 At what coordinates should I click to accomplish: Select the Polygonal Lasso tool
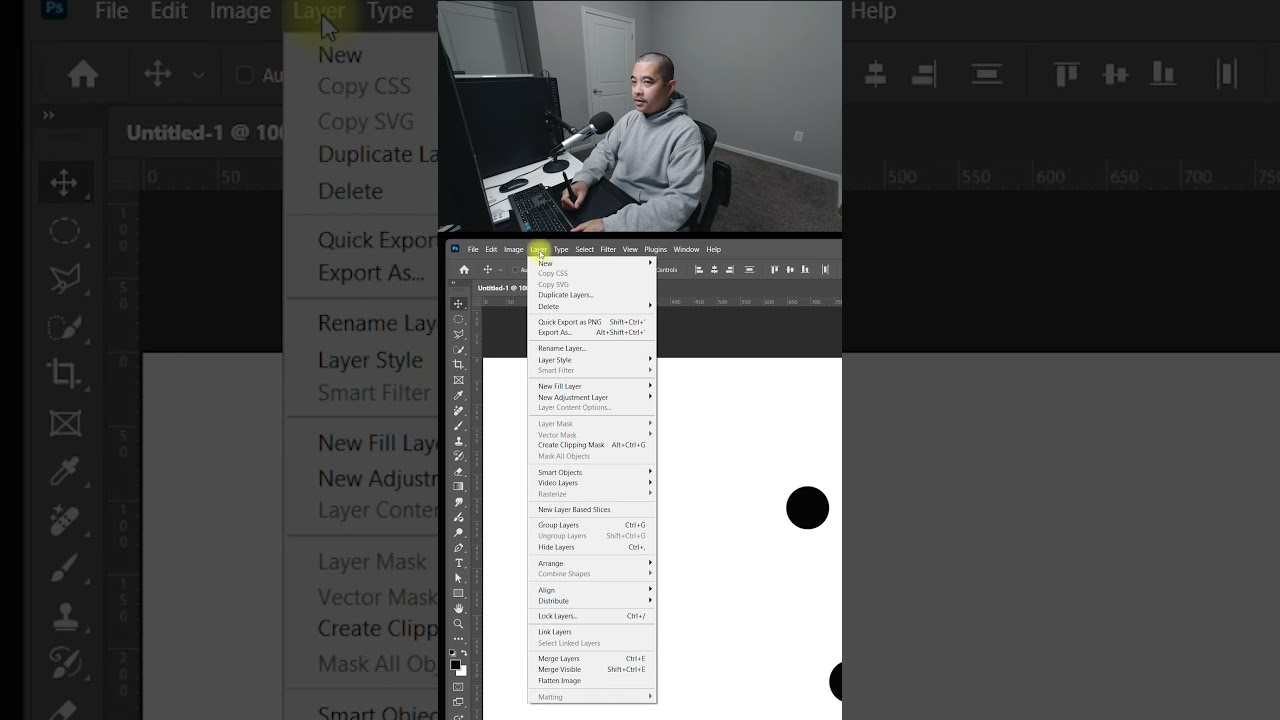[x=459, y=334]
